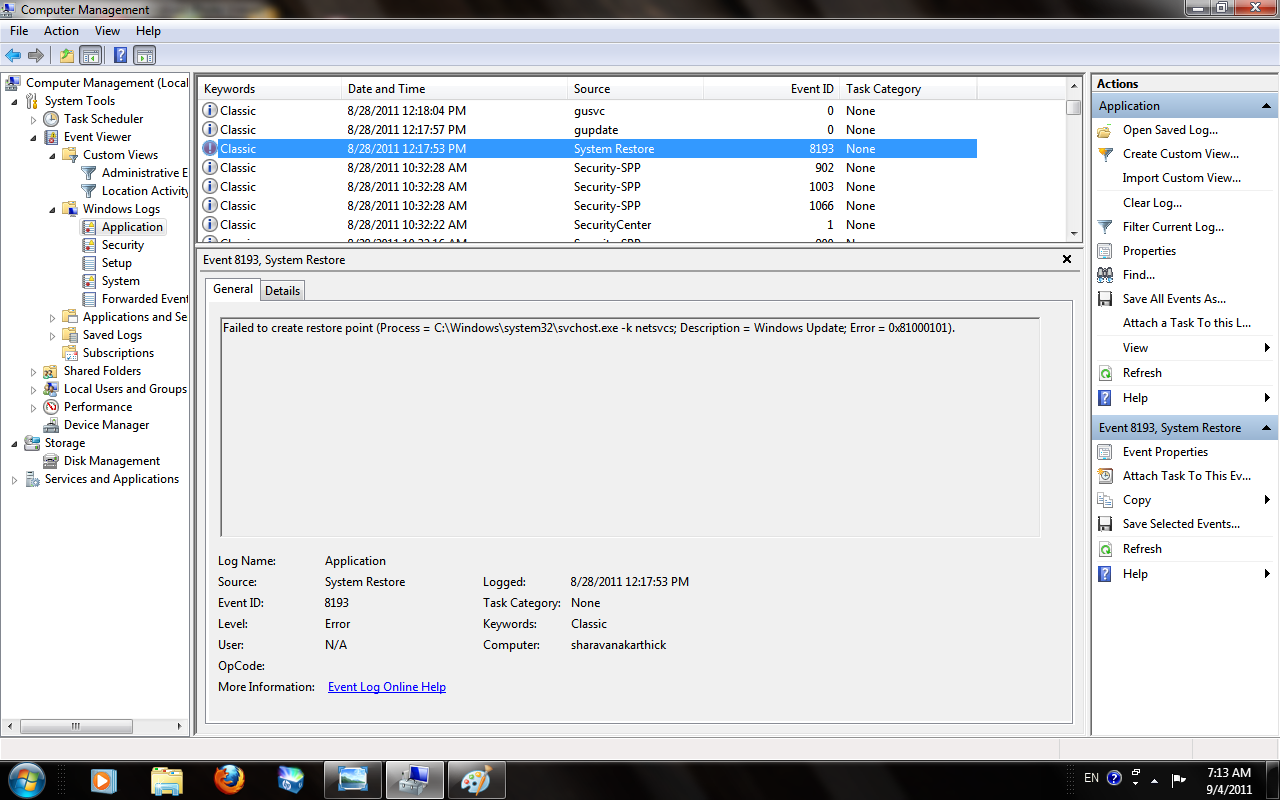1280x800 pixels.
Task: Open the Action menu
Action: (61, 31)
